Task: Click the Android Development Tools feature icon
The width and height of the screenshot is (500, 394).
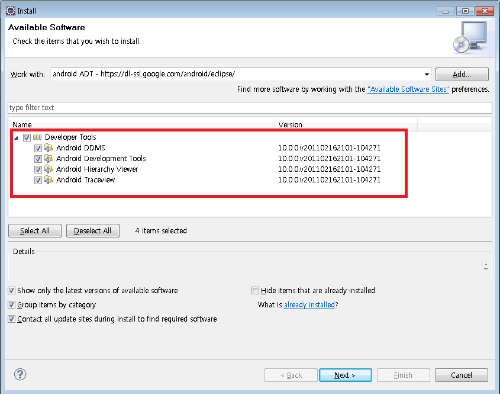Action: [48, 158]
